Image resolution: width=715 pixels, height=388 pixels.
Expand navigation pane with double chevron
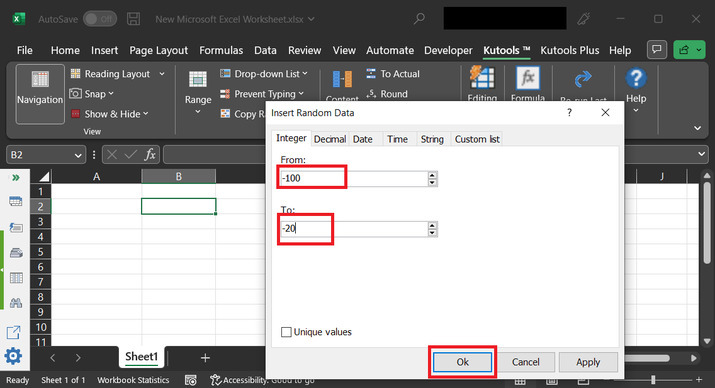click(x=16, y=177)
